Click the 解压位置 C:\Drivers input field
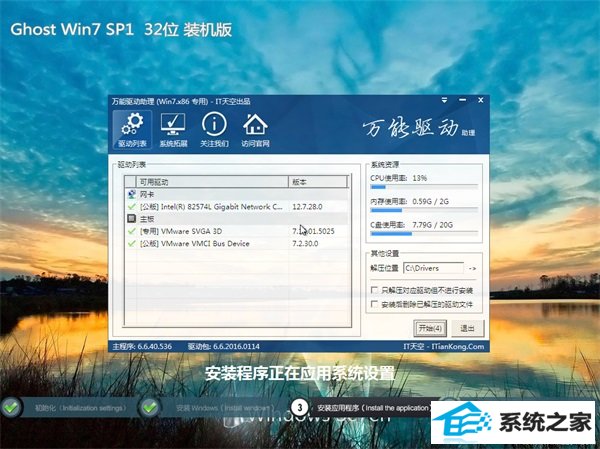The image size is (600, 449). point(434,268)
